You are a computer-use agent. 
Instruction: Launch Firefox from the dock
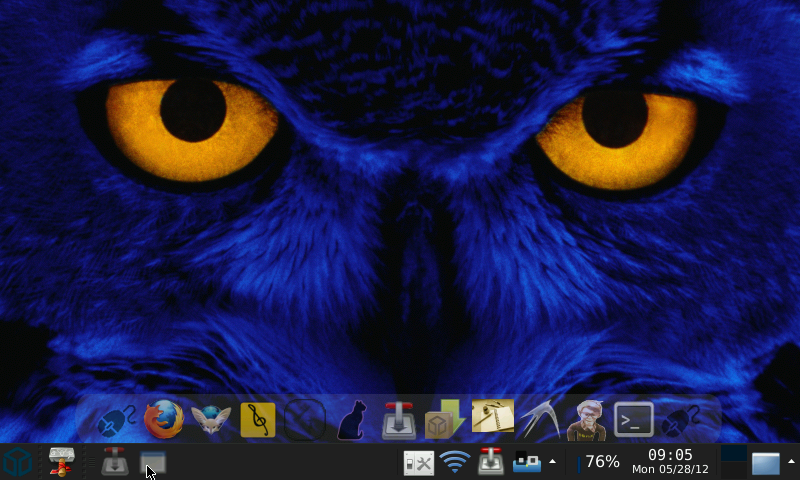pyautogui.click(x=164, y=420)
